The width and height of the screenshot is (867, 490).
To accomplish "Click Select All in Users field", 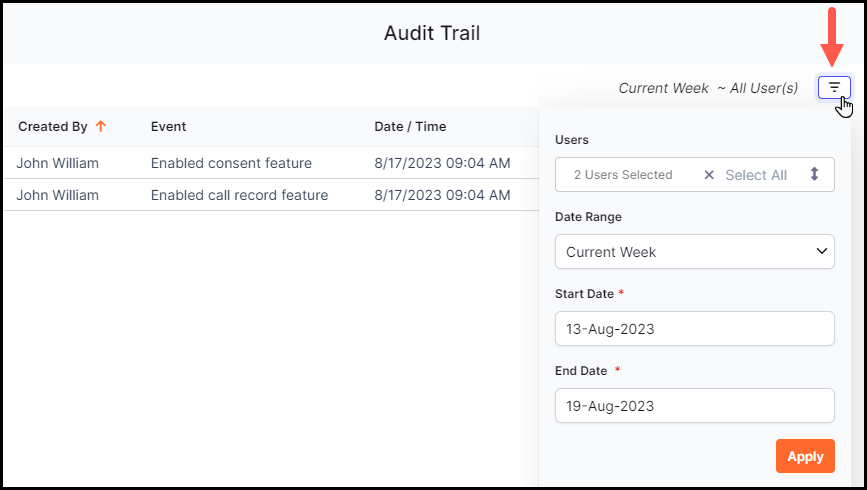I will click(x=756, y=175).
